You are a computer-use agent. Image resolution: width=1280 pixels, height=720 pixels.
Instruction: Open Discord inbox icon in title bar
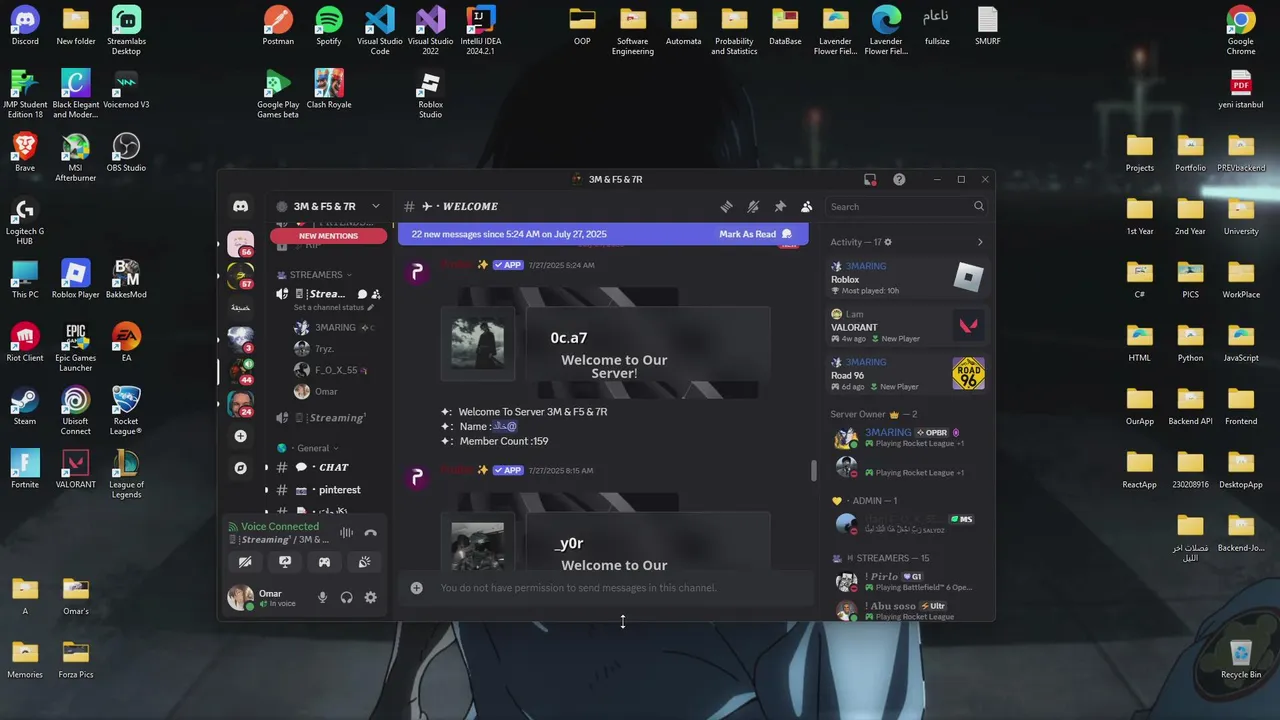click(870, 179)
